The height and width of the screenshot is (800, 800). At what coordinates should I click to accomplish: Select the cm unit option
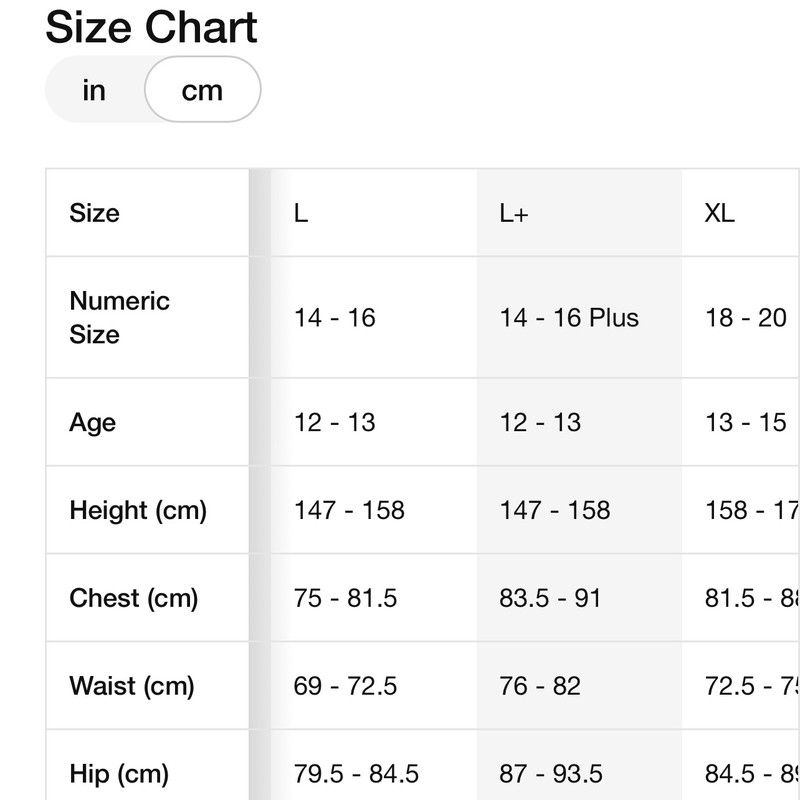202,90
